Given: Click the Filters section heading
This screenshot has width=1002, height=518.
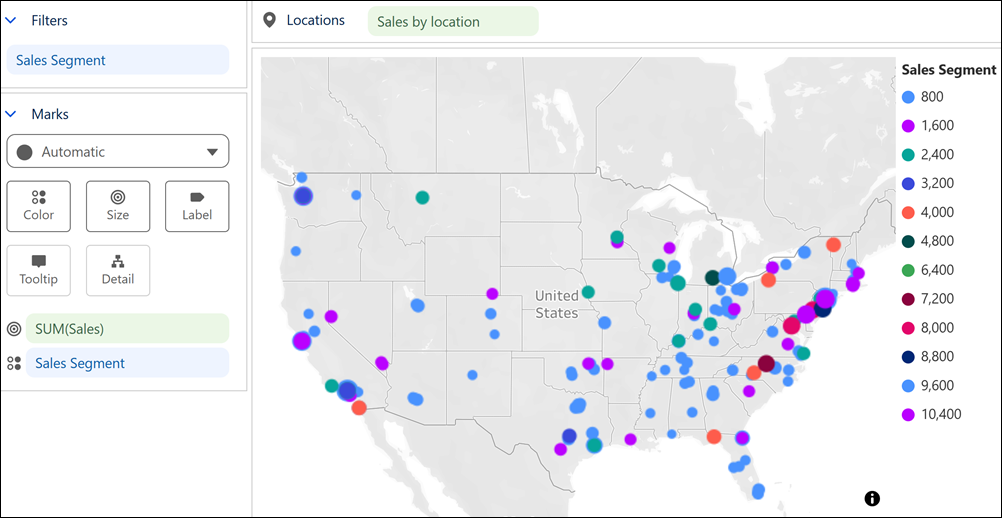Looking at the screenshot, I should point(50,20).
